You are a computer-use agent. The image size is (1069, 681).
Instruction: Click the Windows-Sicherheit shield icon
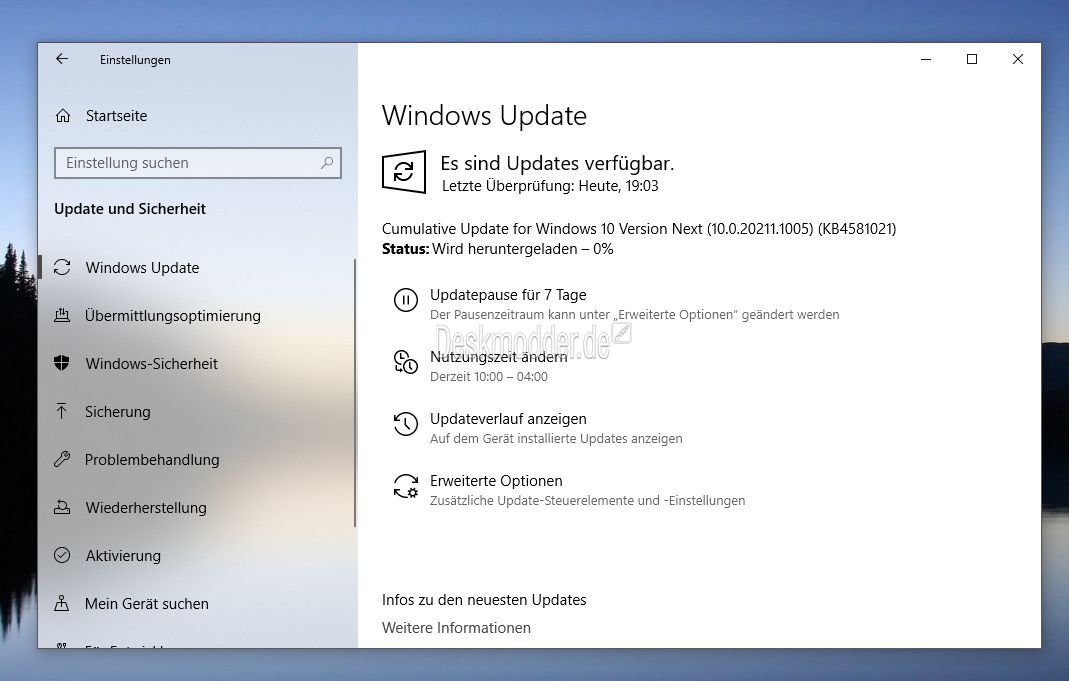coord(62,363)
